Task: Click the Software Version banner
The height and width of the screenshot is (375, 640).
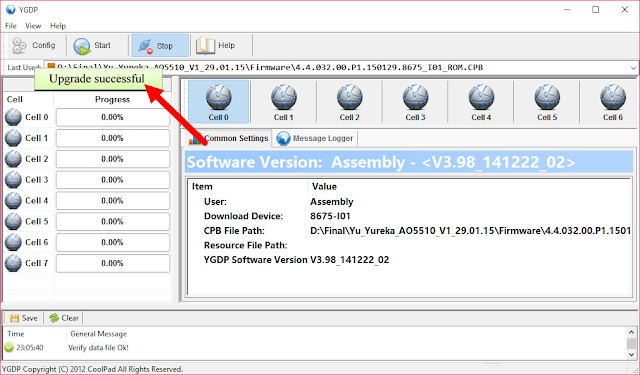Action: 409,162
